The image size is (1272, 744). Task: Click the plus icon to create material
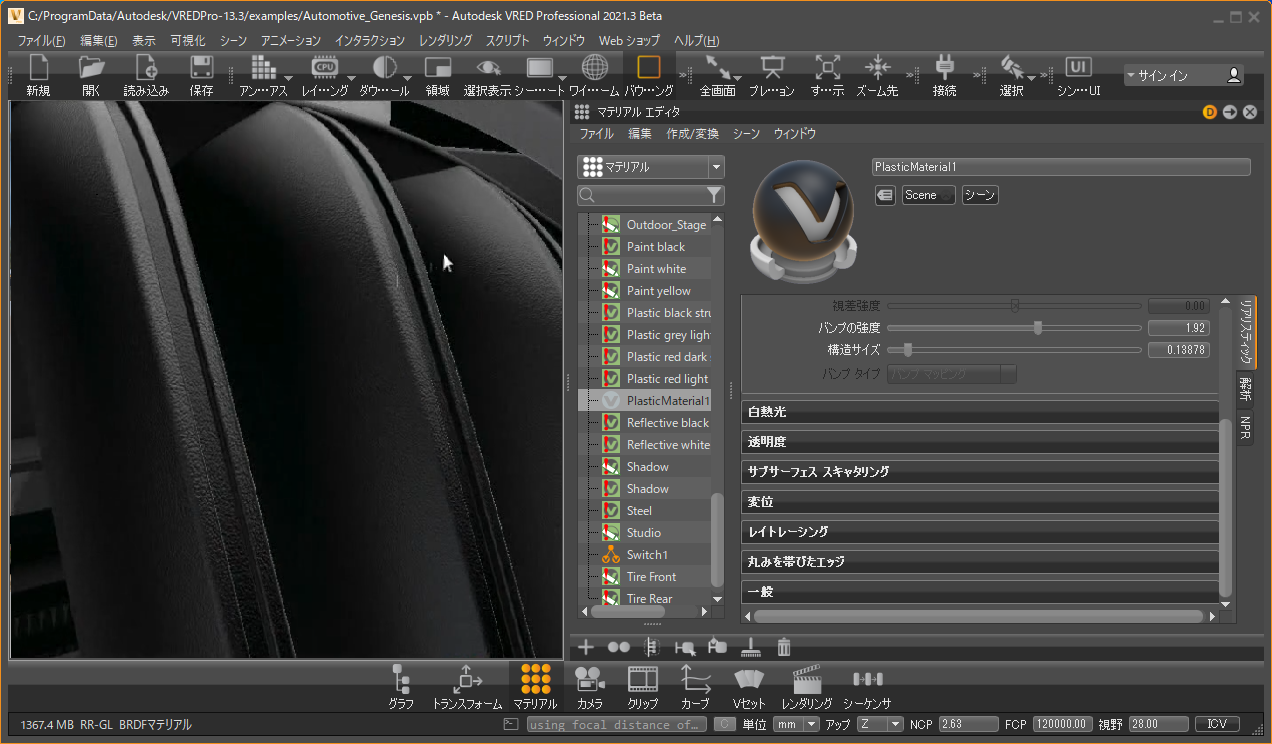[x=586, y=647]
